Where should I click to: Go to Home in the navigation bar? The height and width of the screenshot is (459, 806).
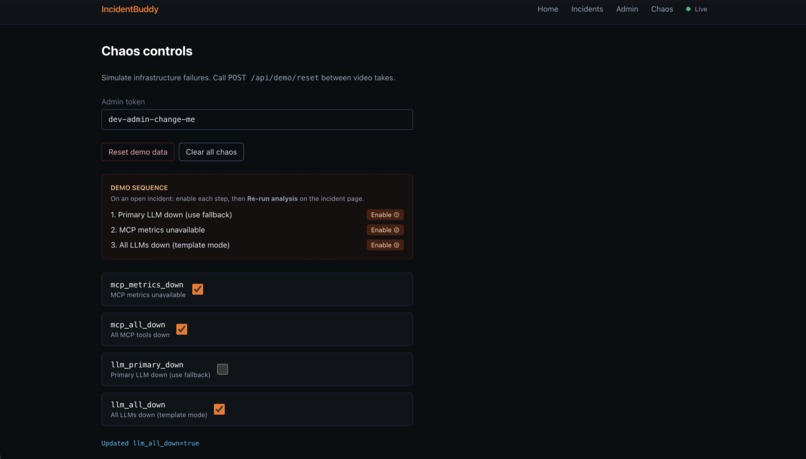(x=547, y=9)
